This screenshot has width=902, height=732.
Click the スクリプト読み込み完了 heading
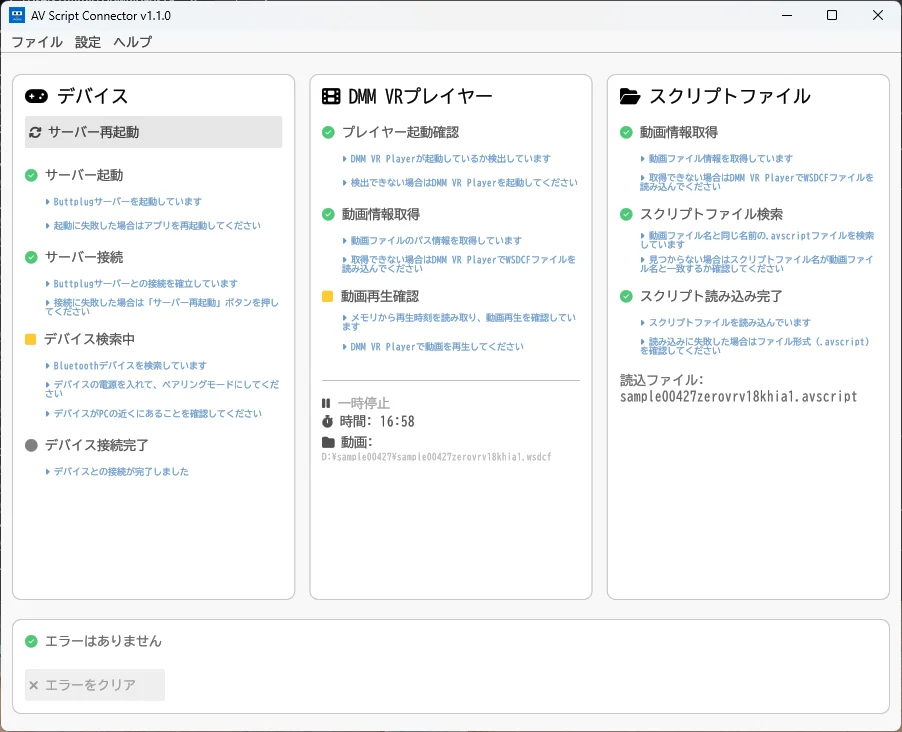coord(711,296)
